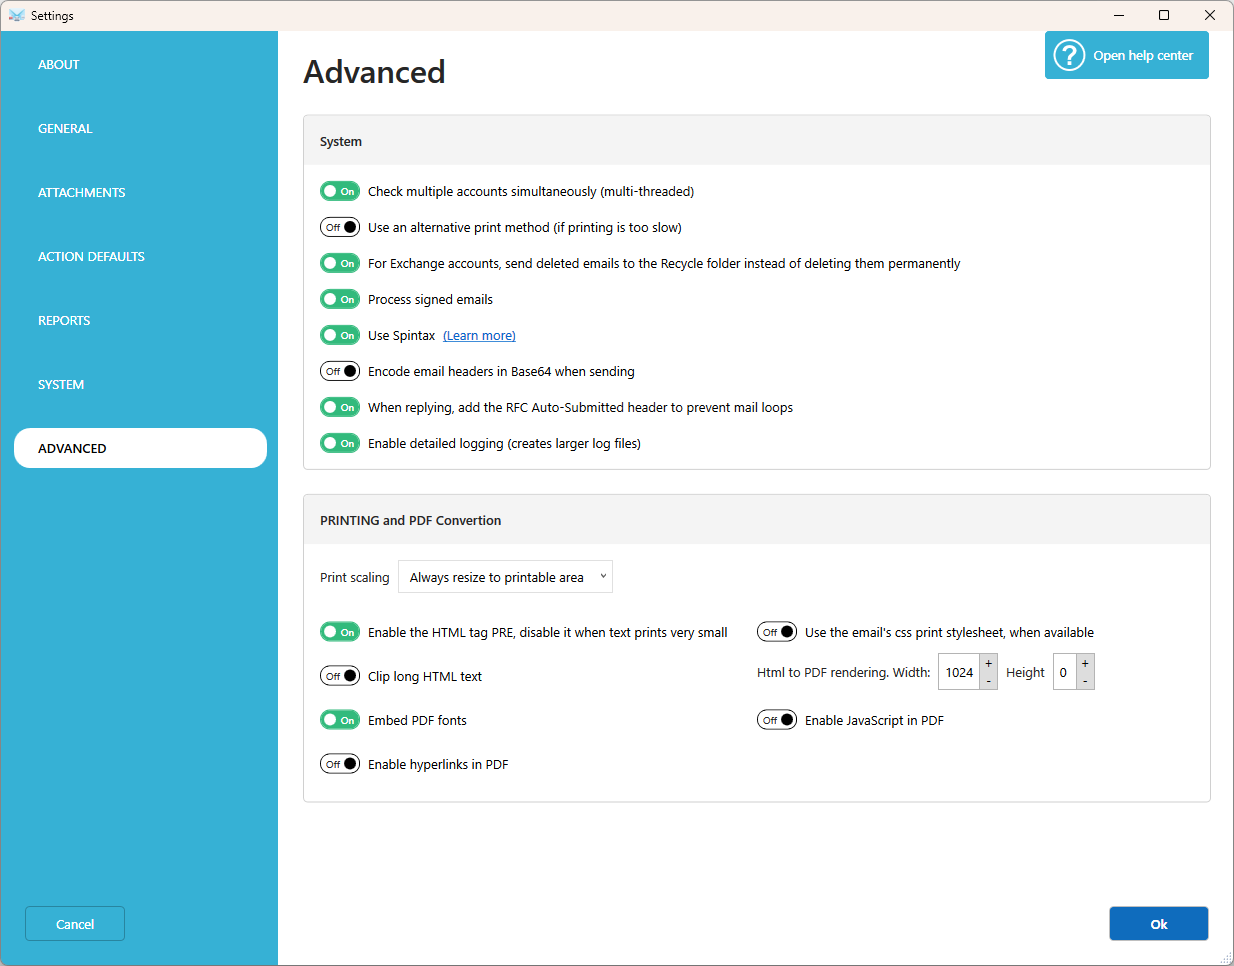
Task: Click the 'Advanced' page title
Action: pyautogui.click(x=375, y=72)
